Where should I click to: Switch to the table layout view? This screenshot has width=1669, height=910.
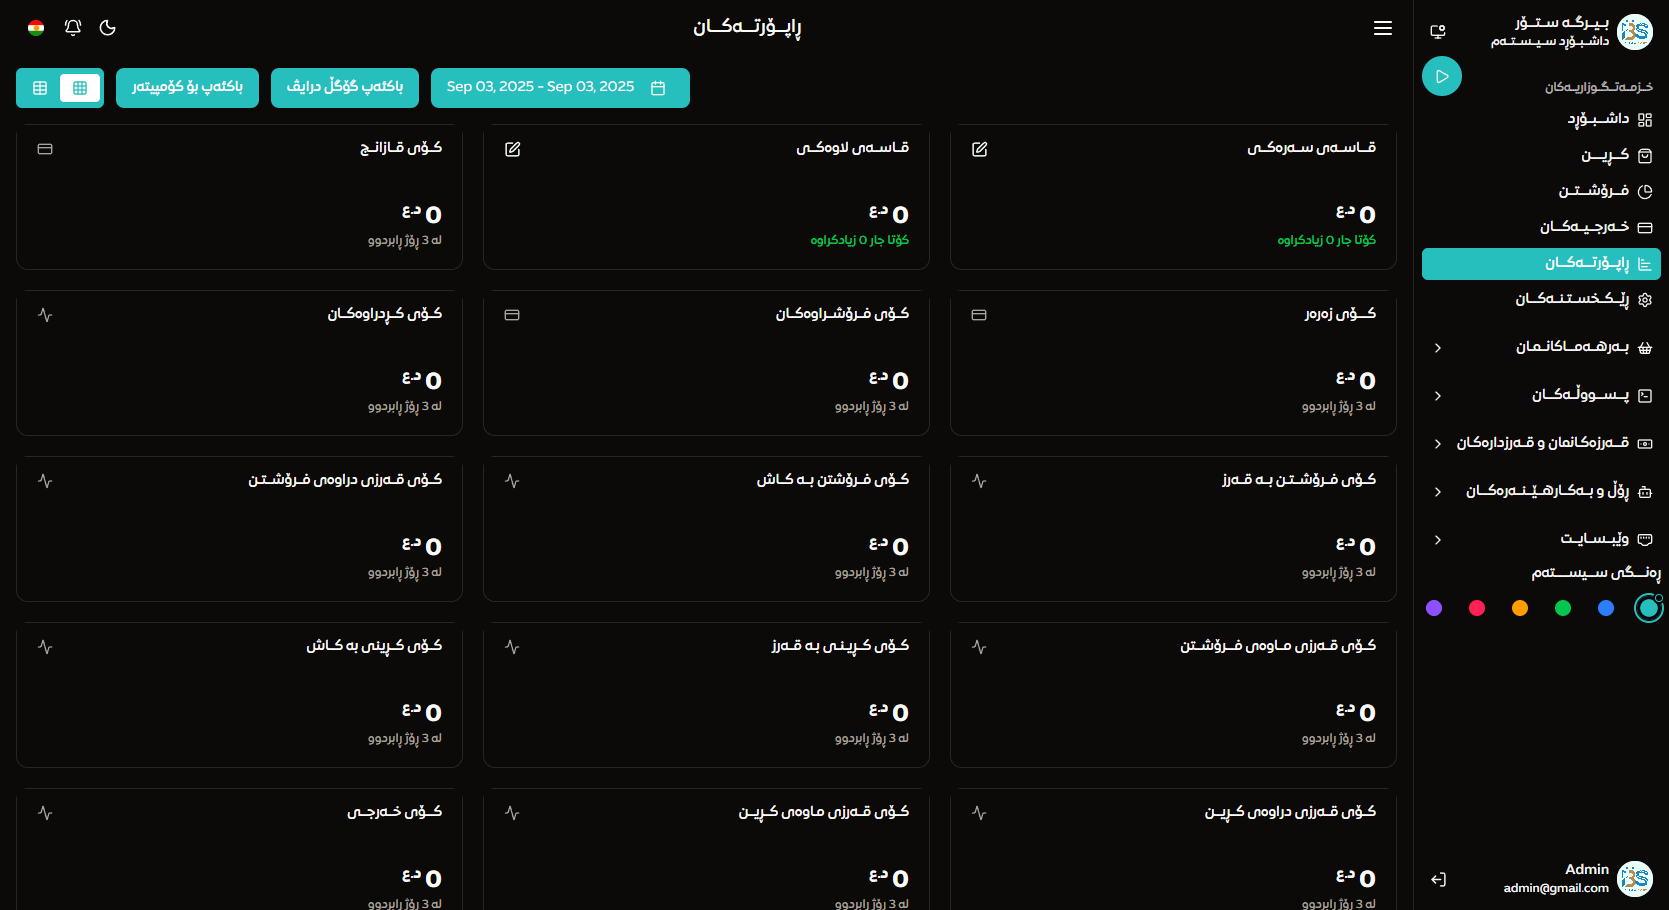(40, 88)
